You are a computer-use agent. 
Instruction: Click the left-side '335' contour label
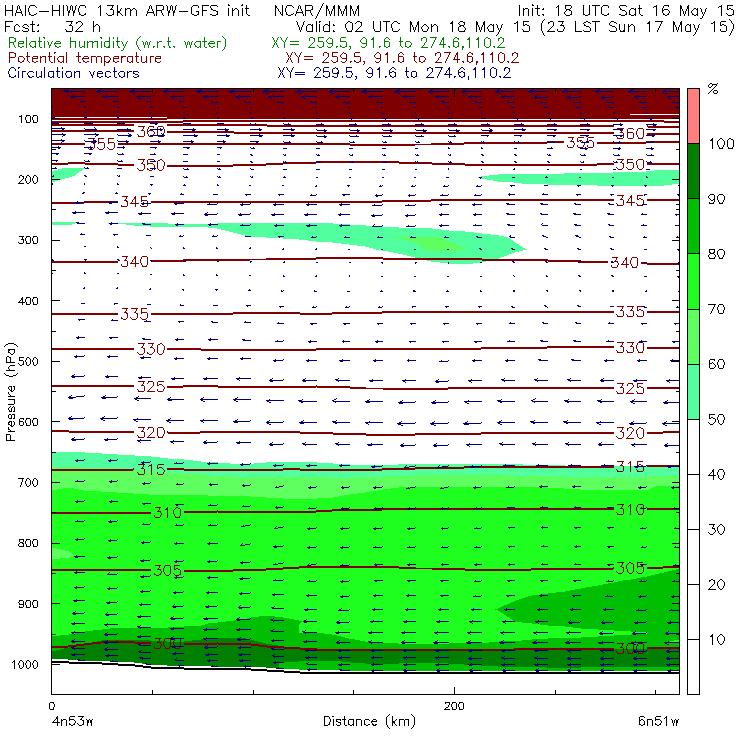click(x=135, y=314)
